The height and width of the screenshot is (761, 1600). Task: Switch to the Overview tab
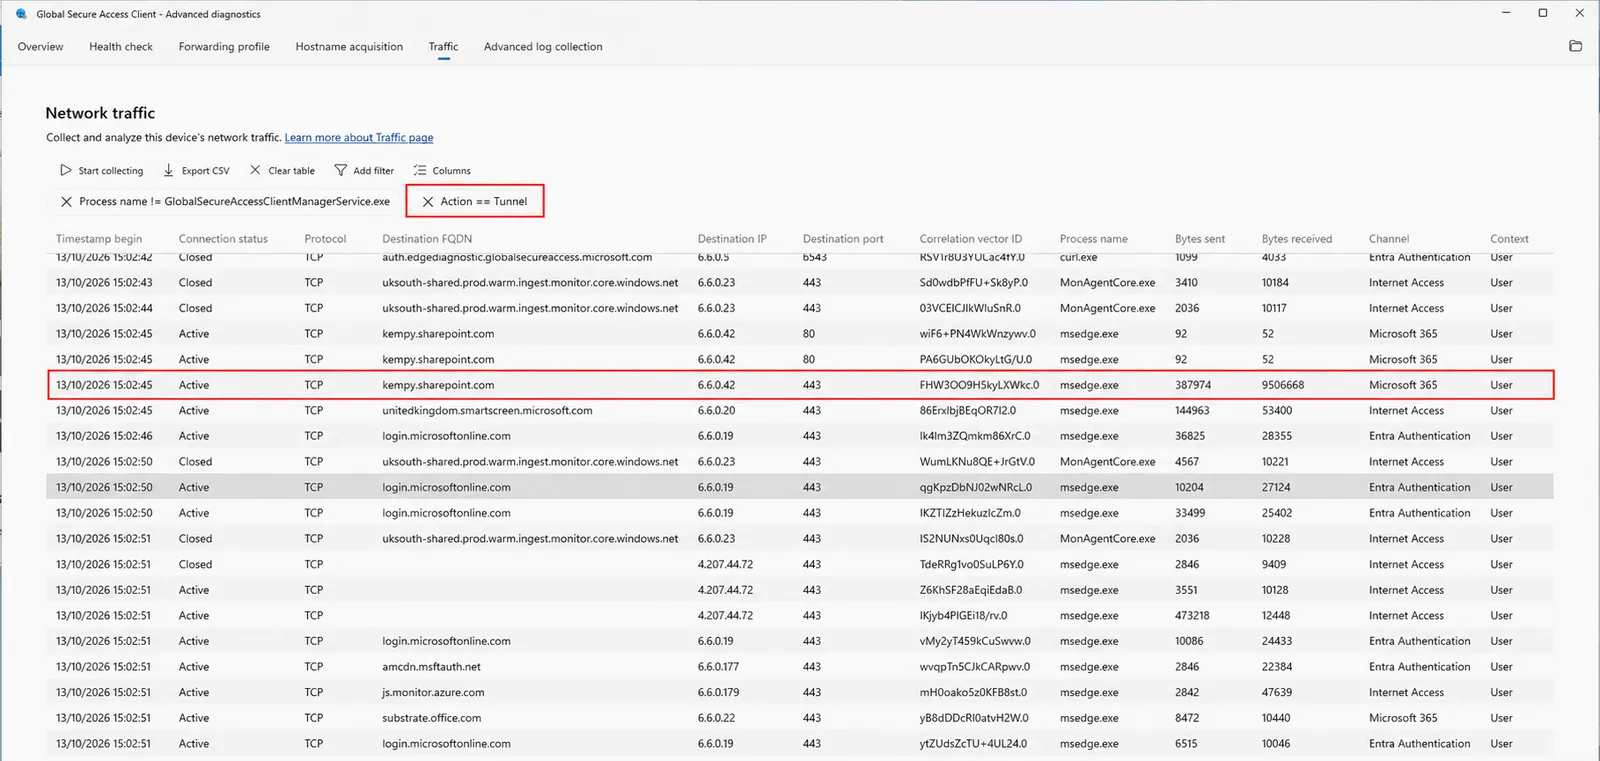pyautogui.click(x=40, y=47)
